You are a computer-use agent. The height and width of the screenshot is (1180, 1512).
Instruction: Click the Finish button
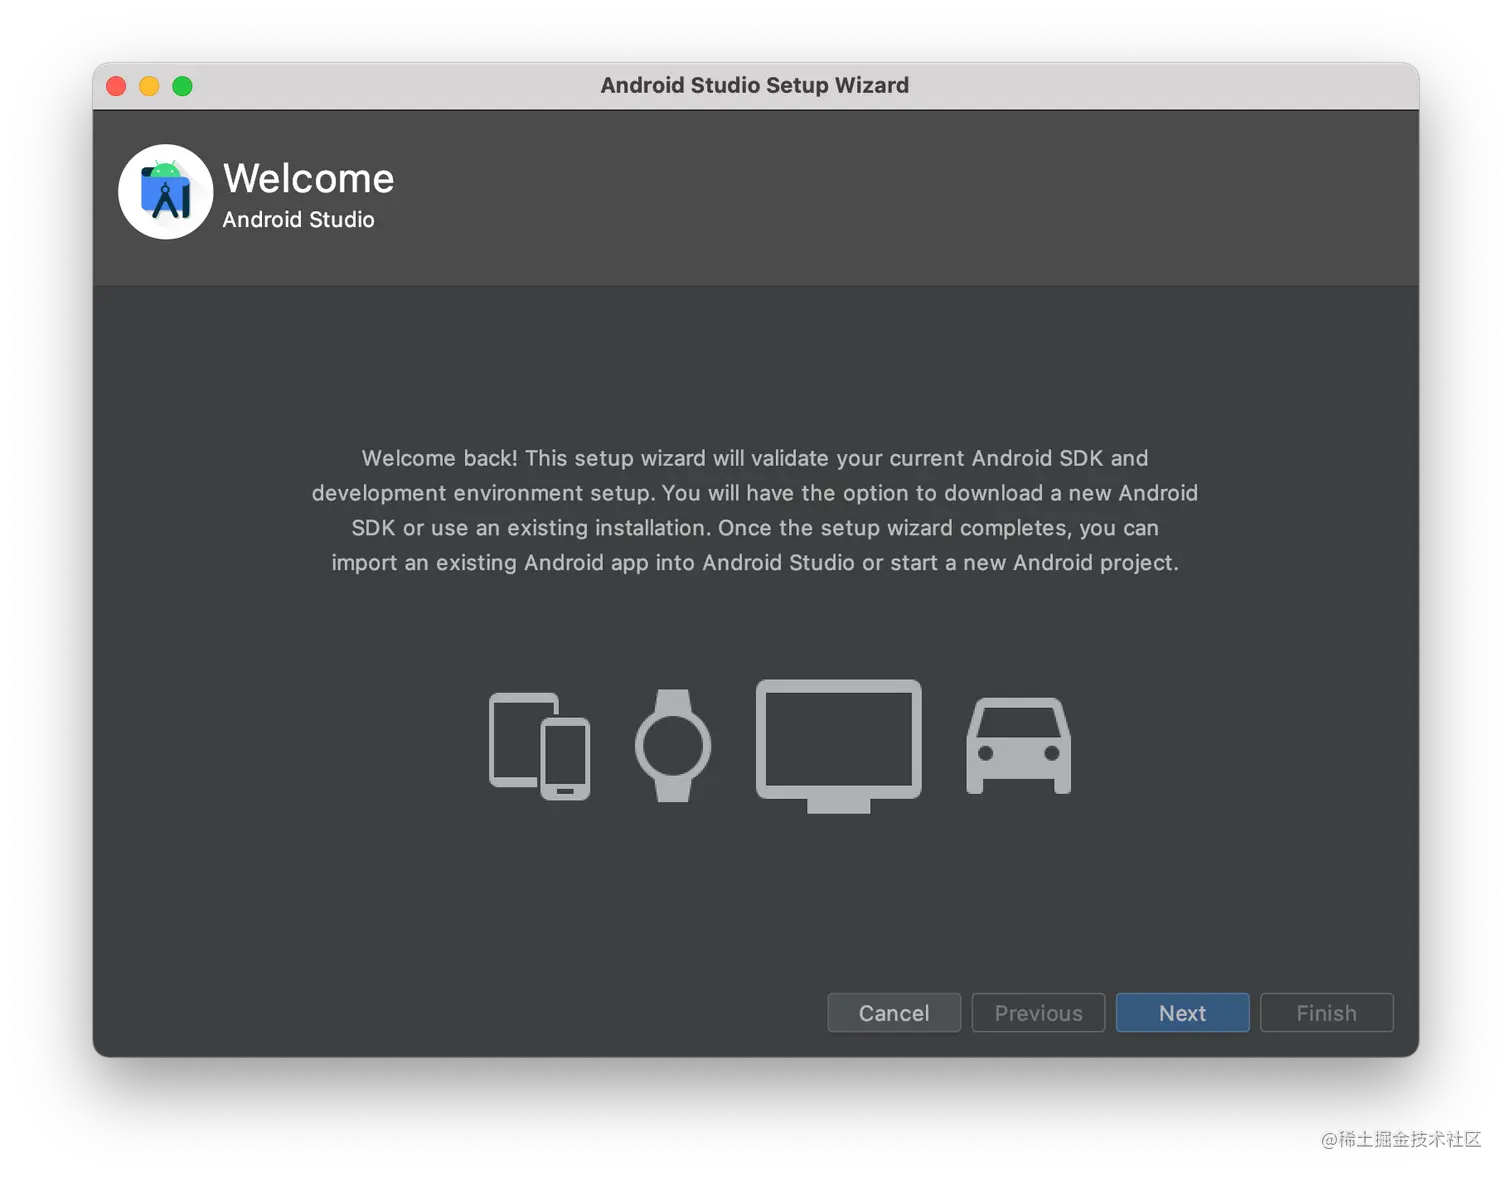(1326, 1013)
